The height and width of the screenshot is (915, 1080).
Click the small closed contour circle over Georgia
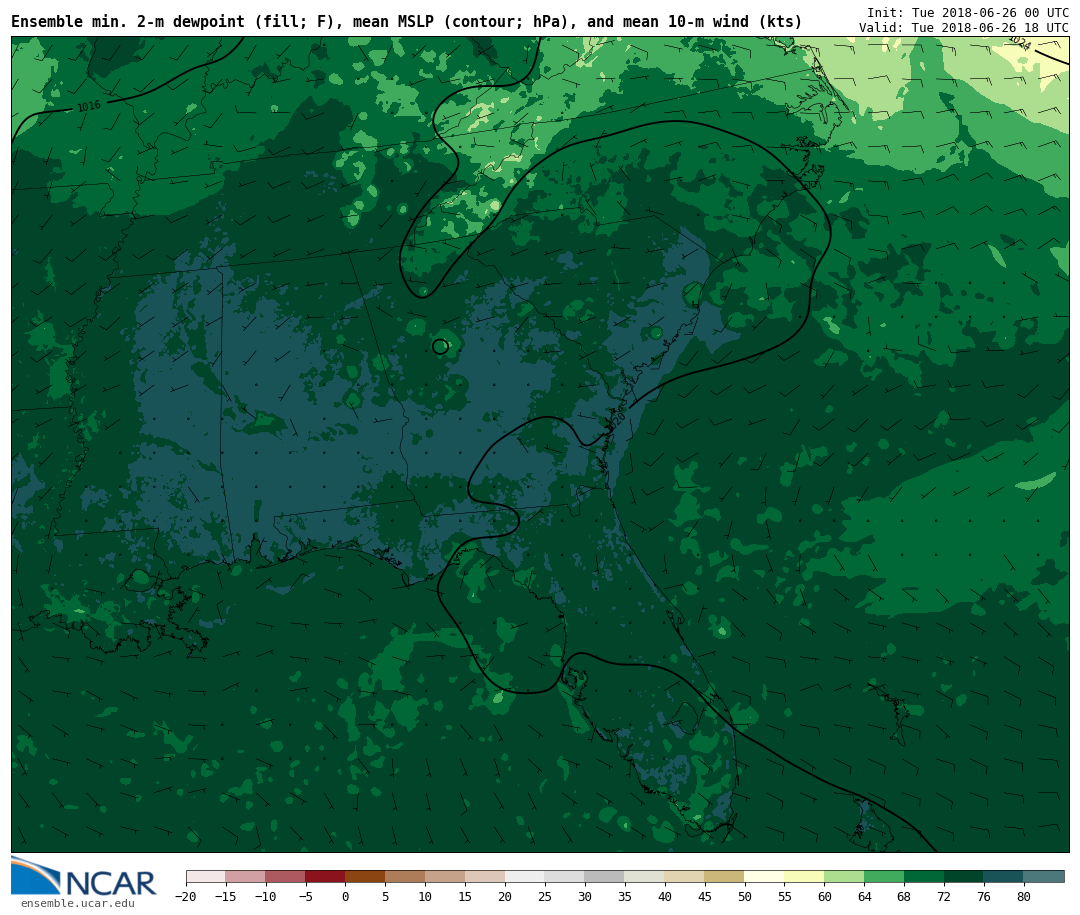[440, 347]
